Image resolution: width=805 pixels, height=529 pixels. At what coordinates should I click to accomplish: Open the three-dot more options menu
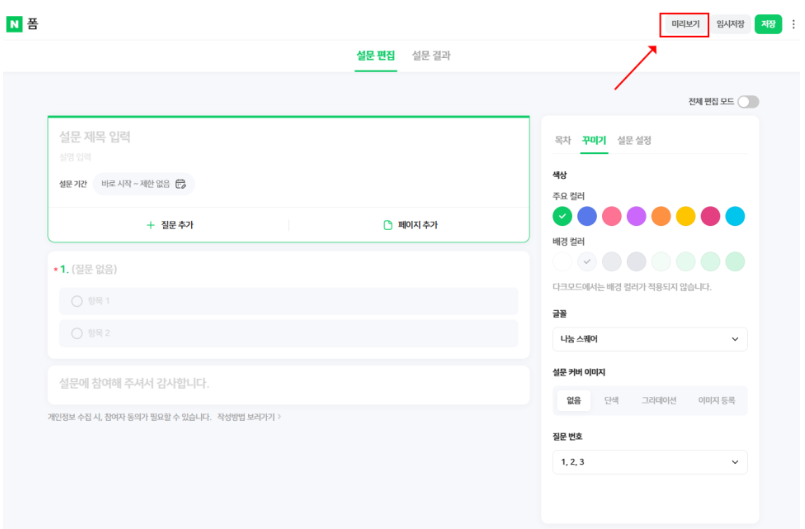[x=793, y=24]
